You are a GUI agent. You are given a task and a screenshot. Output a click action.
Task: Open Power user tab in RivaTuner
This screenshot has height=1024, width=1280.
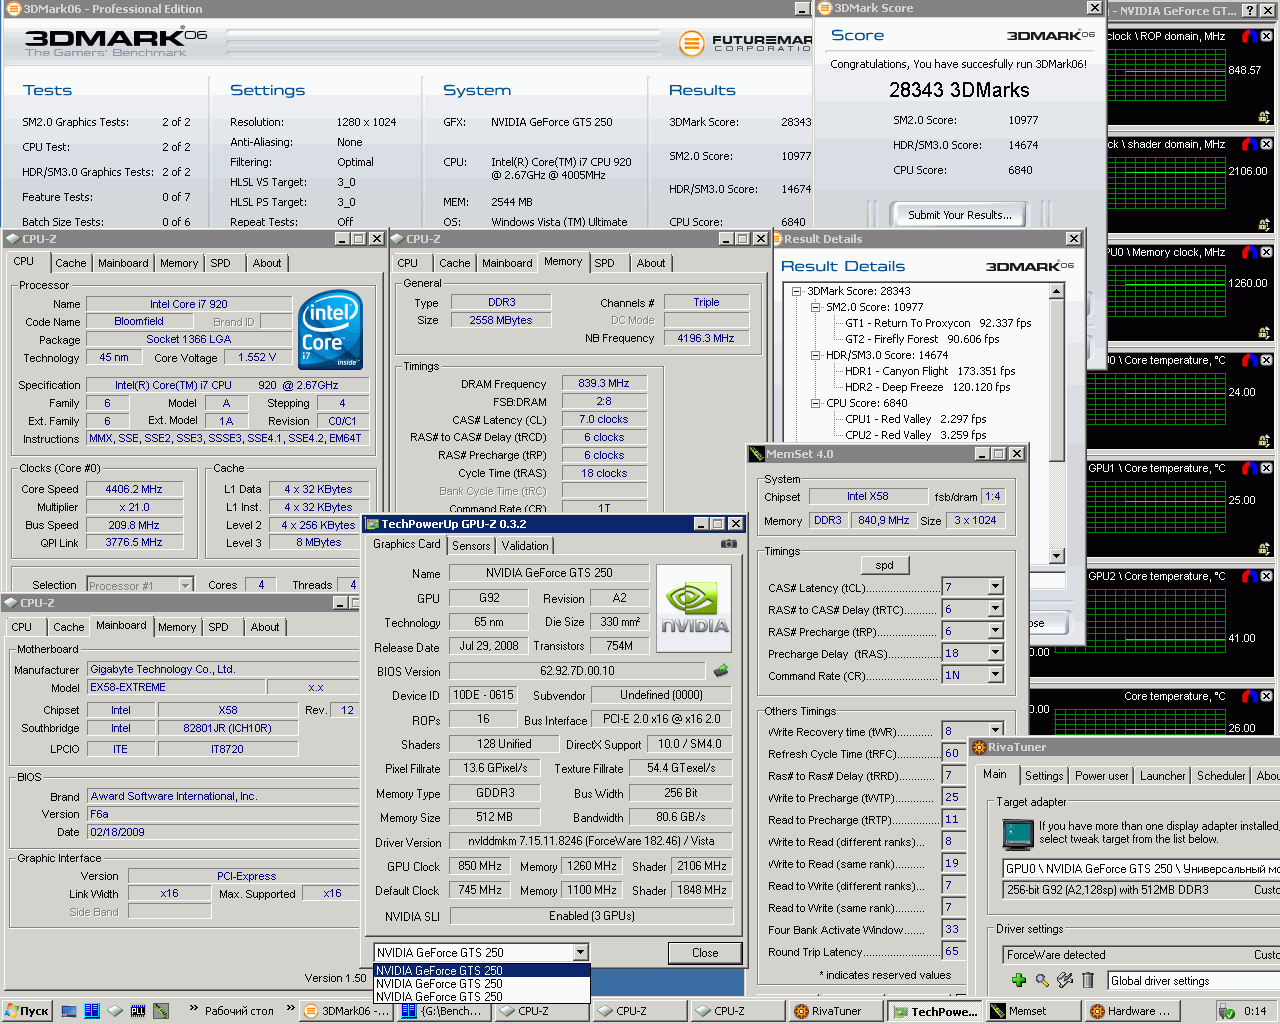[1101, 776]
